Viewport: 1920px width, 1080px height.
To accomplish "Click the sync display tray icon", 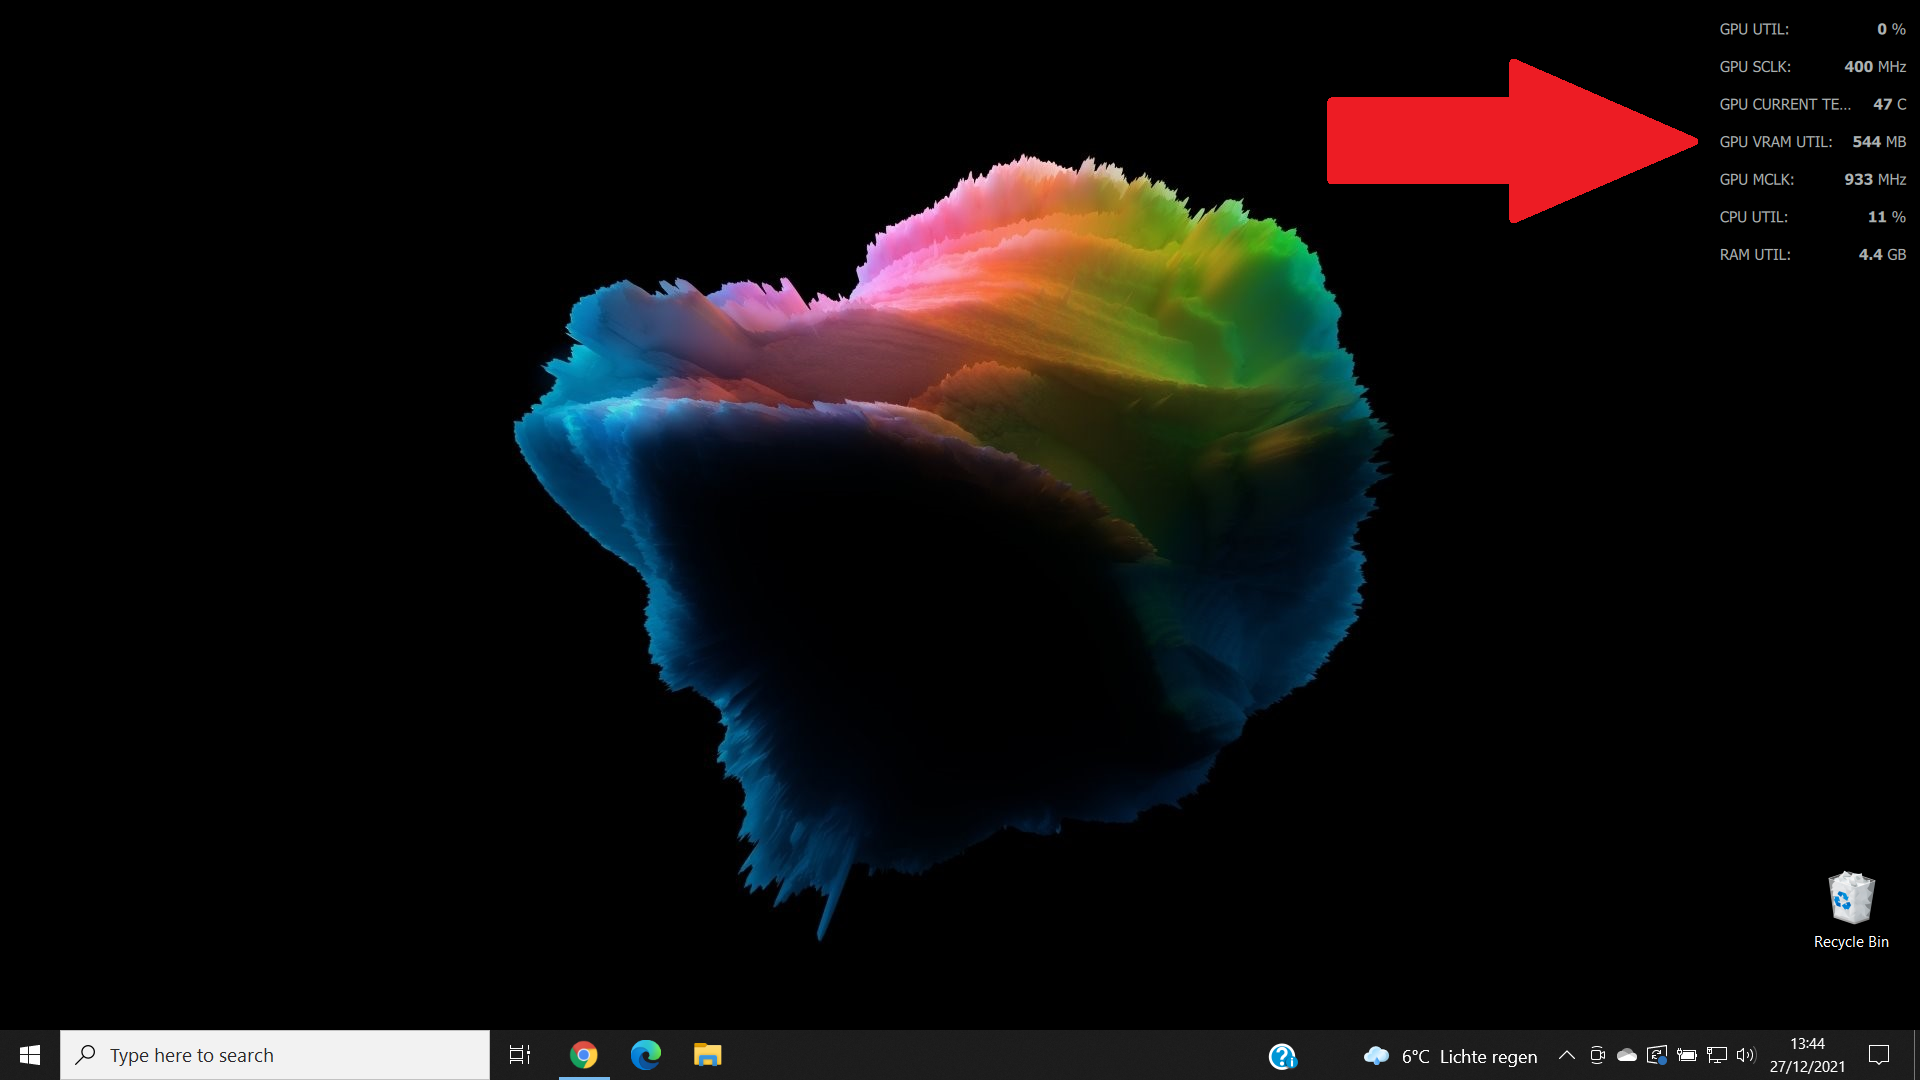I will coord(1657,1055).
